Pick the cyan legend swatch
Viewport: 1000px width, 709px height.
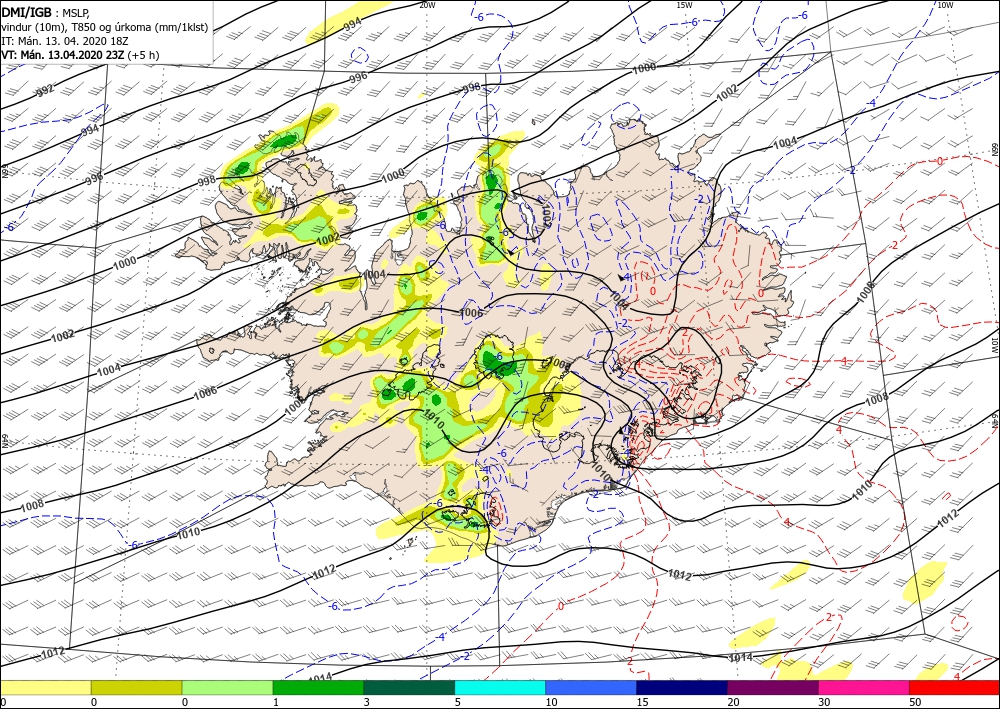coord(500,687)
